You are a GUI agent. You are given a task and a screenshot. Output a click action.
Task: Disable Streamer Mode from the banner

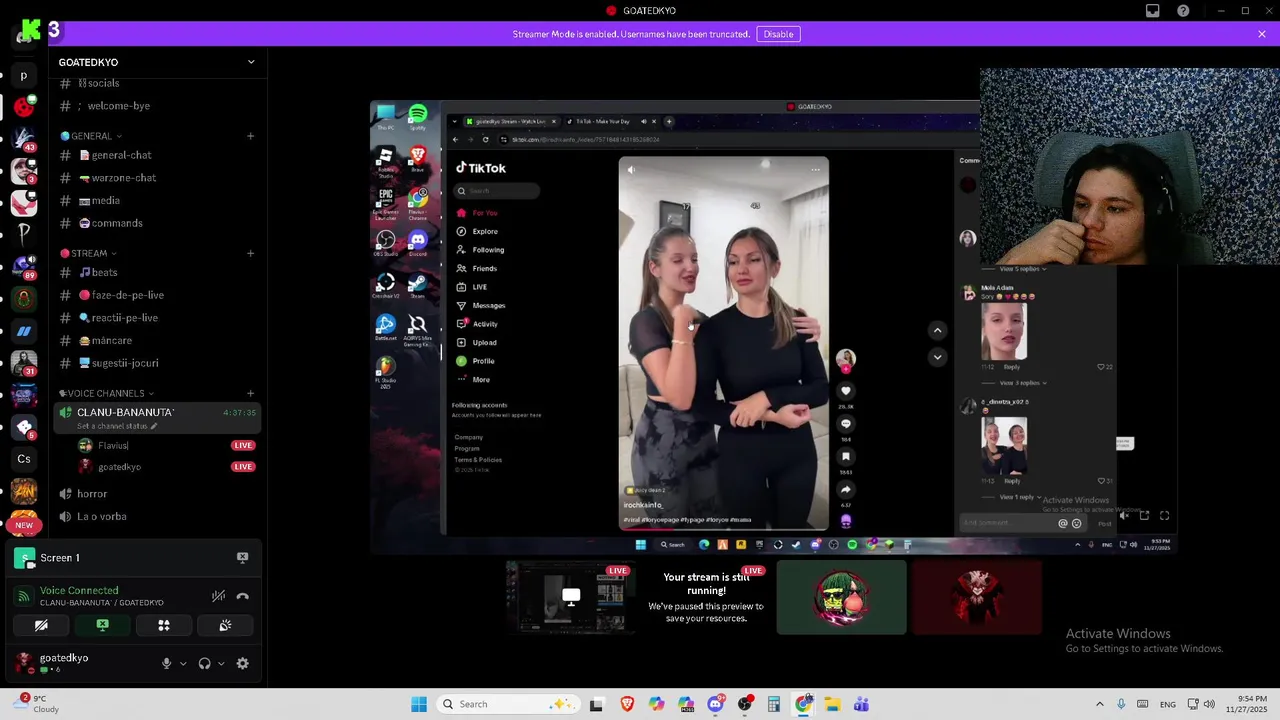(x=778, y=34)
